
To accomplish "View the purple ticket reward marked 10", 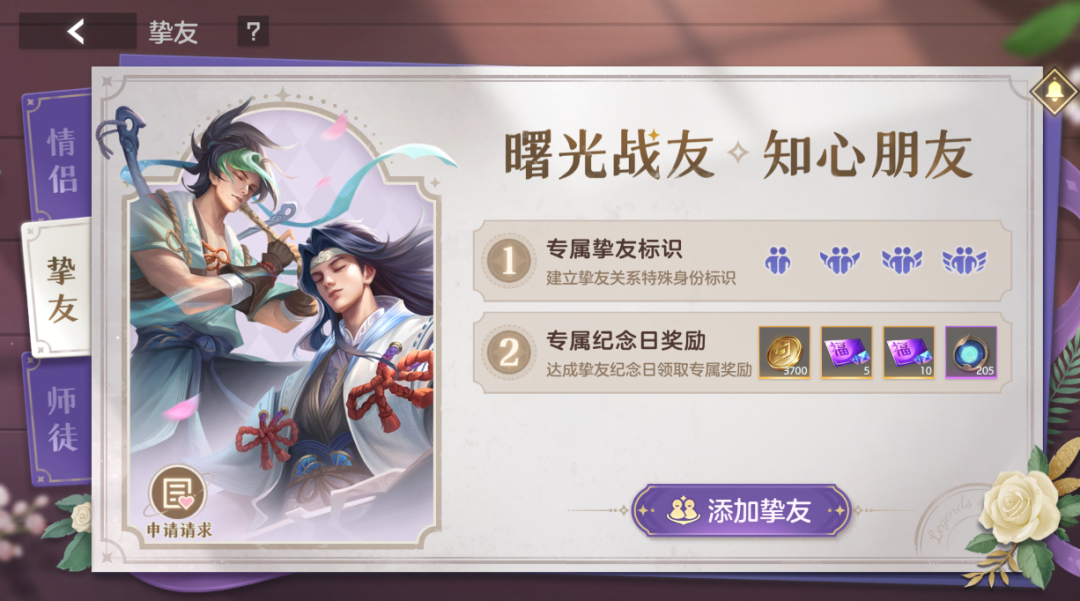I will [908, 352].
